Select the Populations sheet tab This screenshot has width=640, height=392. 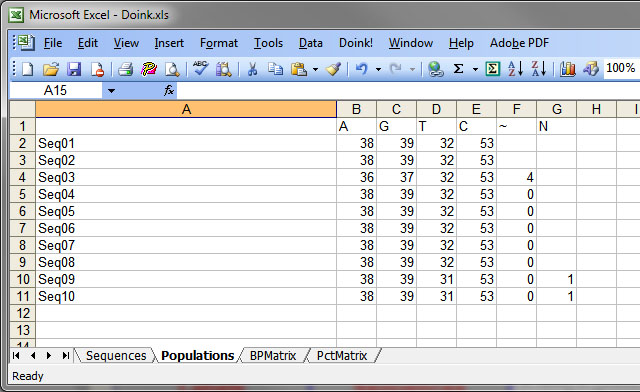tap(198, 356)
